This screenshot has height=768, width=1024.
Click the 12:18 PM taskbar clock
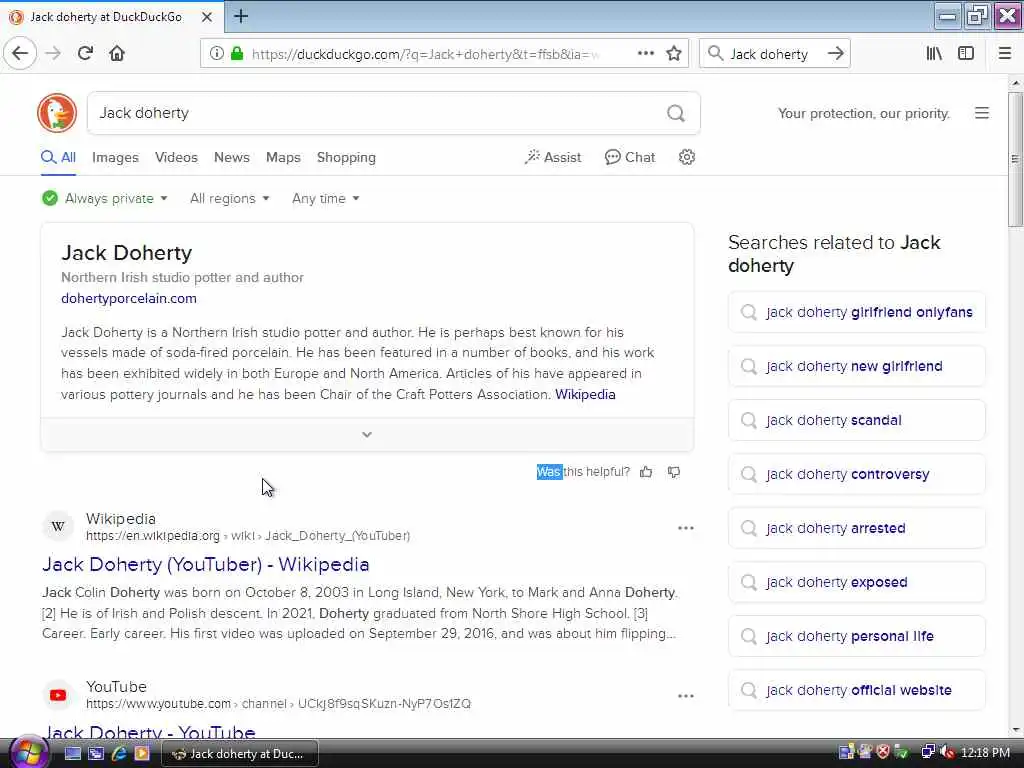click(x=985, y=752)
